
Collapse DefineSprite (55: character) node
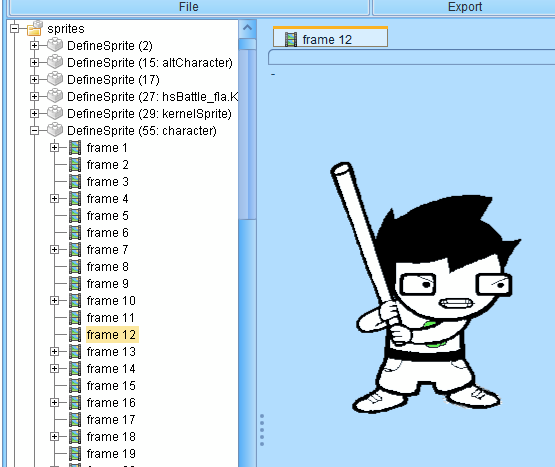pyautogui.click(x=34, y=130)
